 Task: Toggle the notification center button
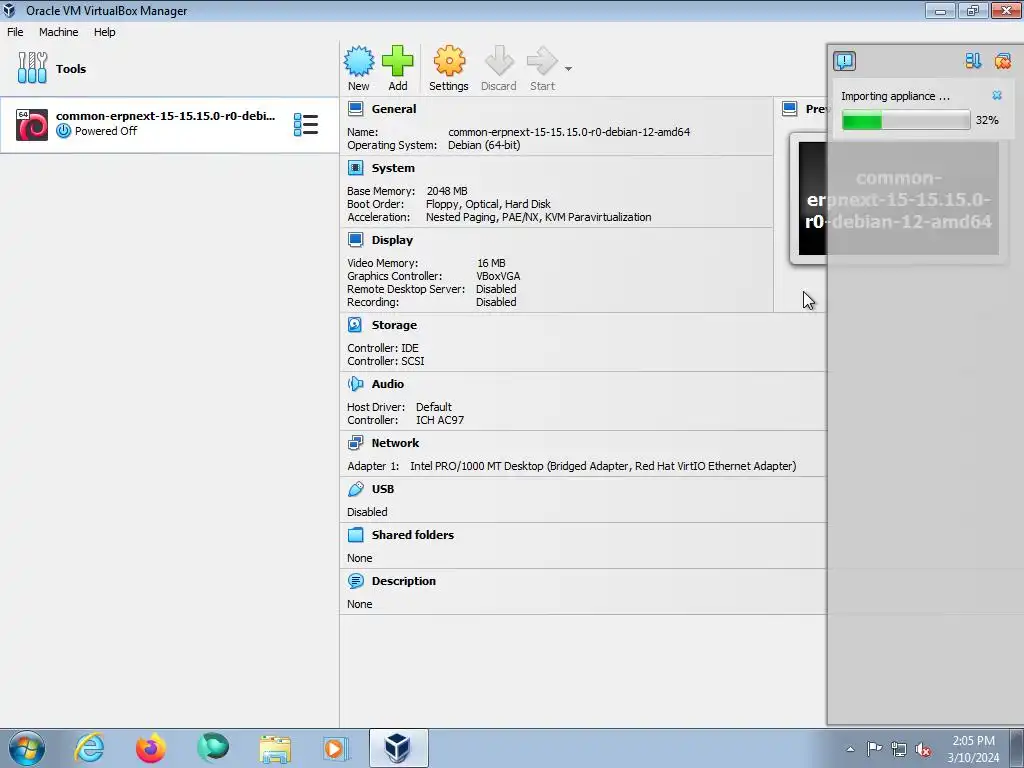click(x=844, y=61)
